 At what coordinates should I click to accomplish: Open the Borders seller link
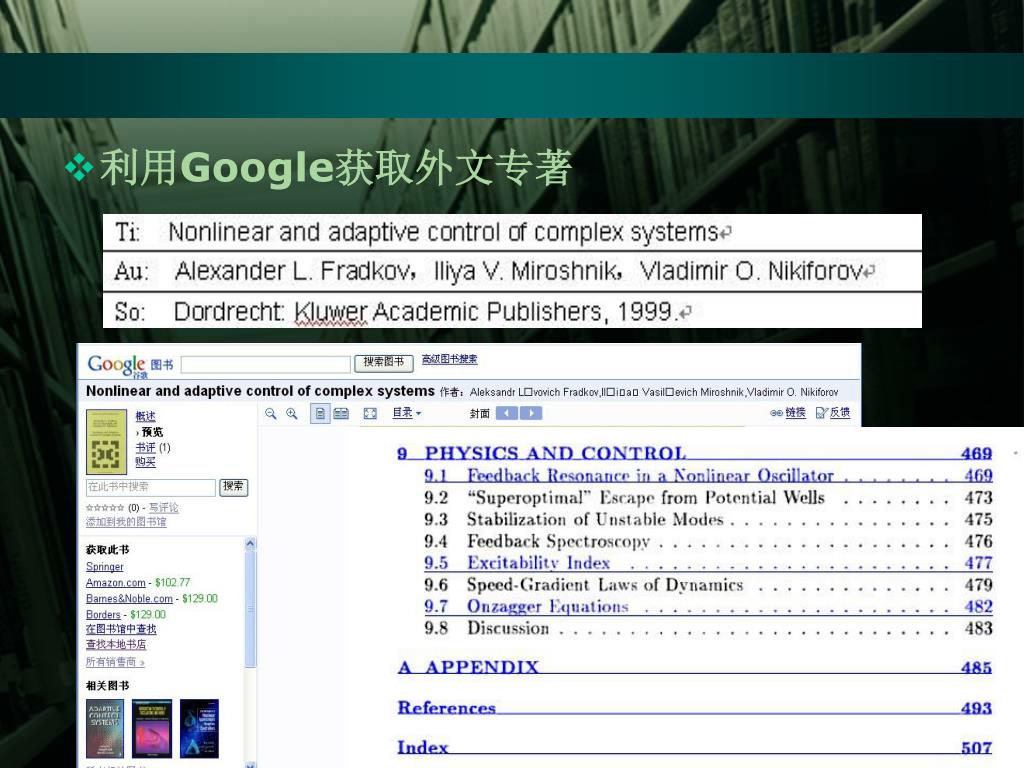point(103,615)
